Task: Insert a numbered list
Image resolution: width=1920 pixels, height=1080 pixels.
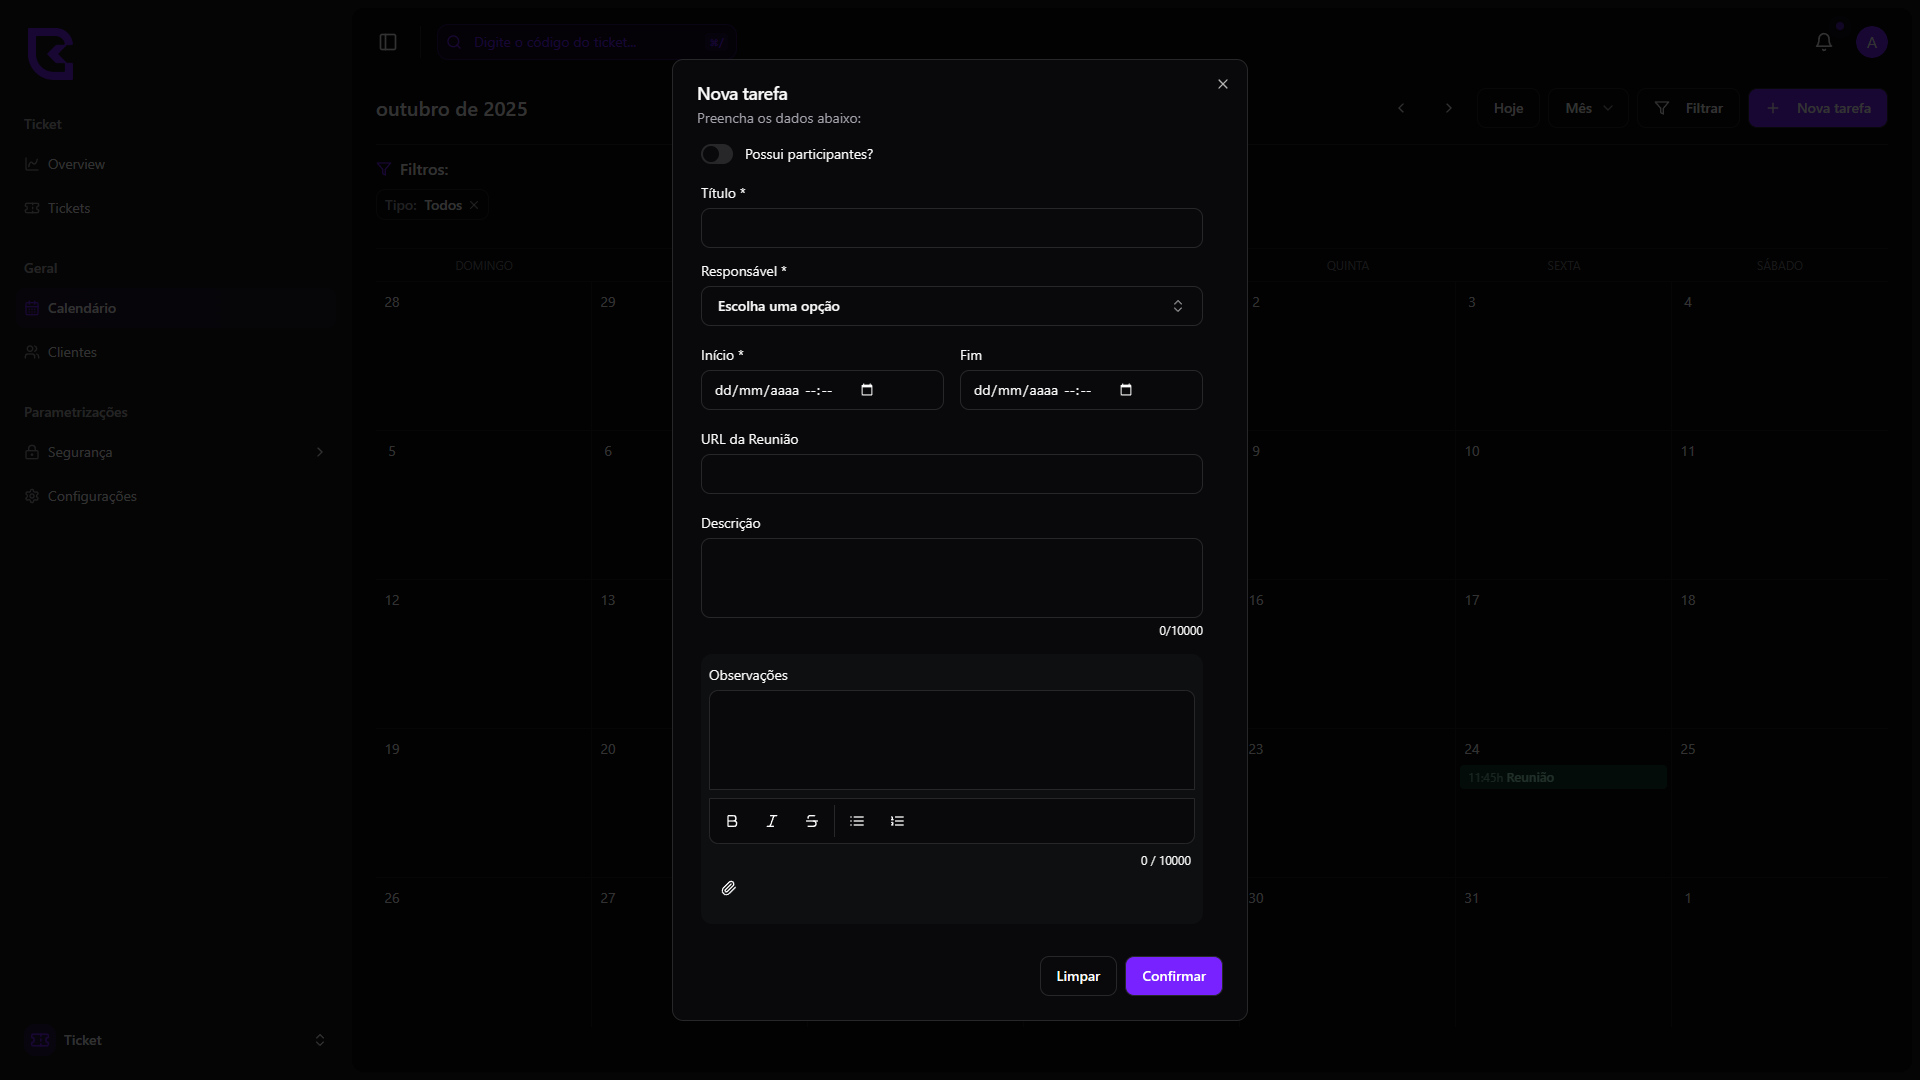Action: (x=897, y=821)
